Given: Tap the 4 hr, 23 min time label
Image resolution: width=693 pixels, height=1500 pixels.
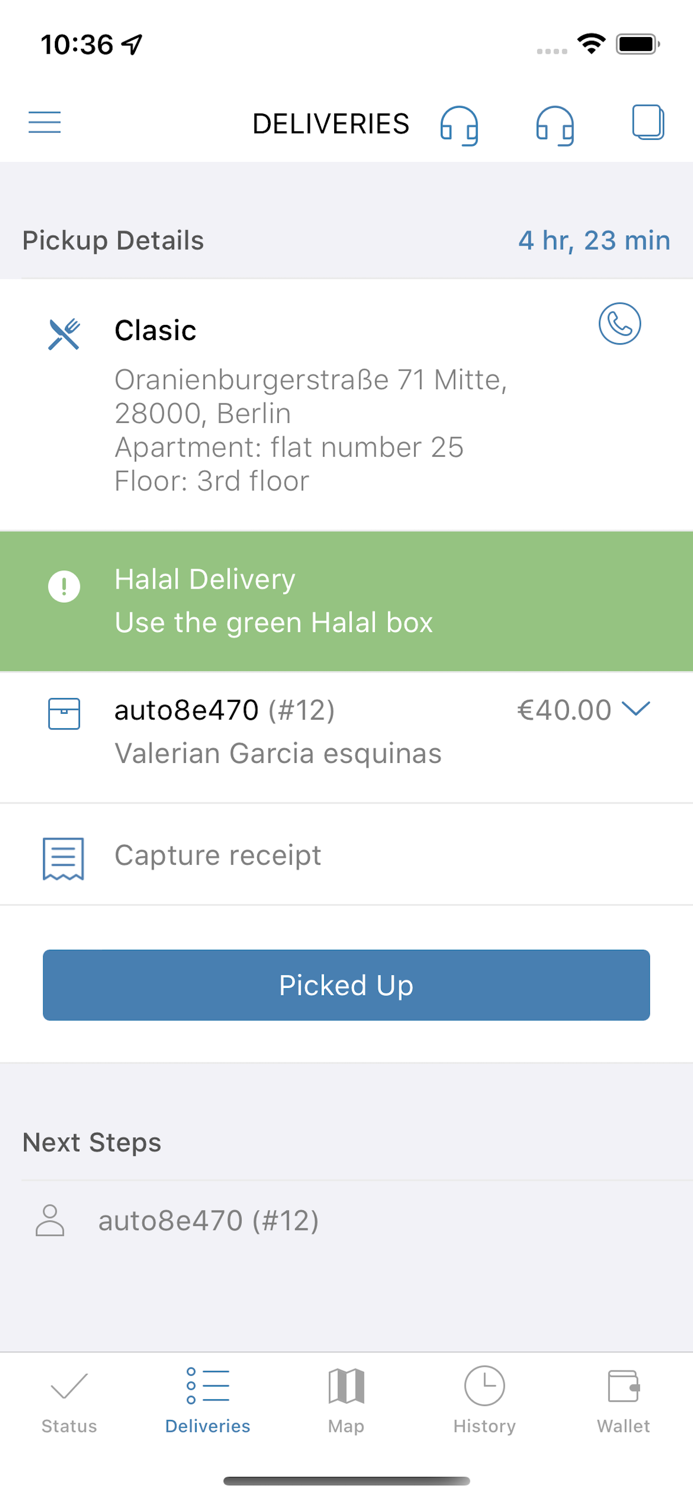Looking at the screenshot, I should (x=594, y=240).
